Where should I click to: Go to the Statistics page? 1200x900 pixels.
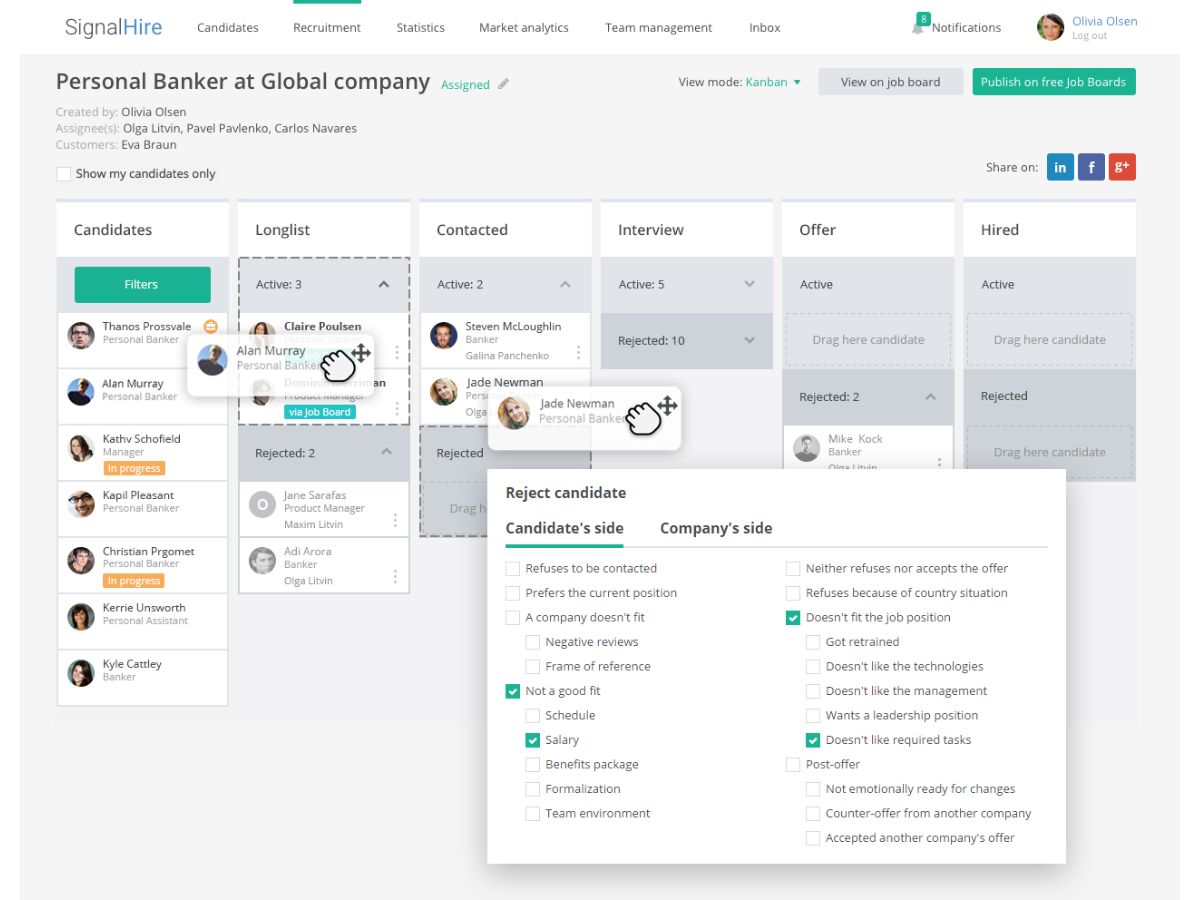click(x=421, y=28)
